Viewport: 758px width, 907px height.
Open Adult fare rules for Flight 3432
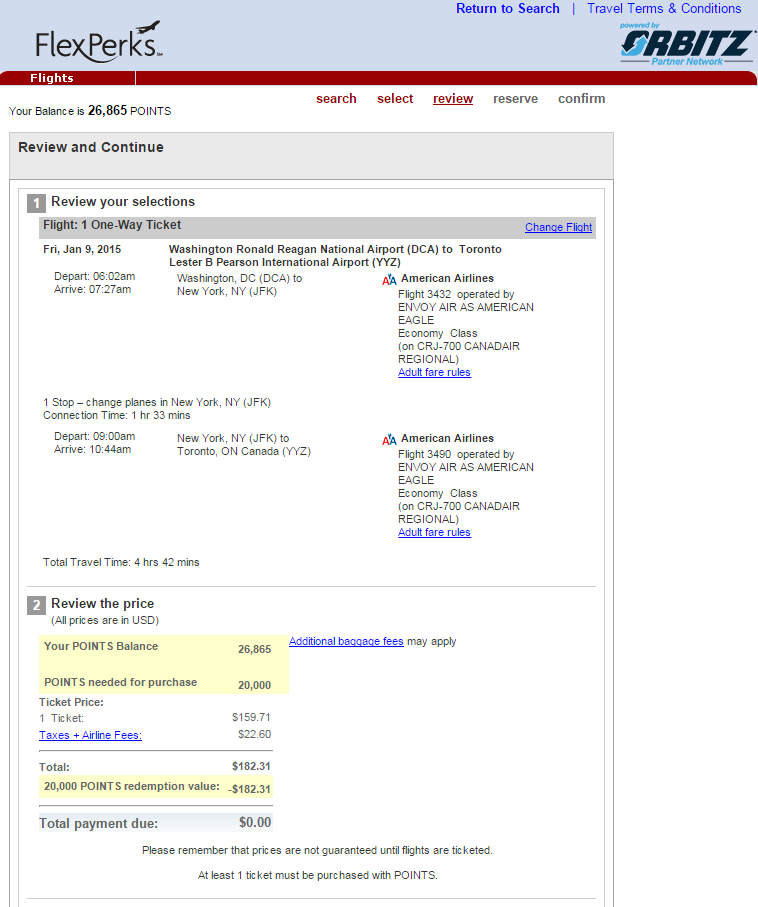point(435,373)
